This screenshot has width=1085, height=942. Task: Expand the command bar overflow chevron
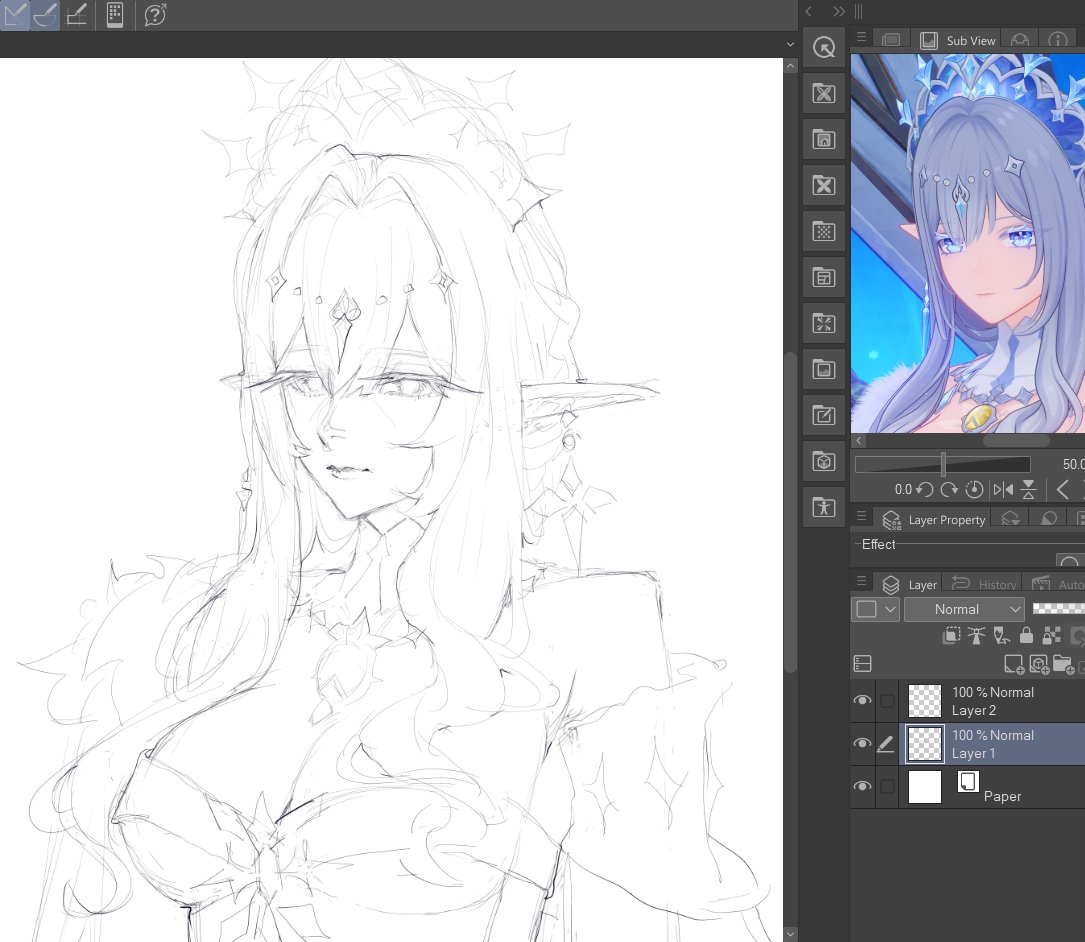[x=790, y=44]
